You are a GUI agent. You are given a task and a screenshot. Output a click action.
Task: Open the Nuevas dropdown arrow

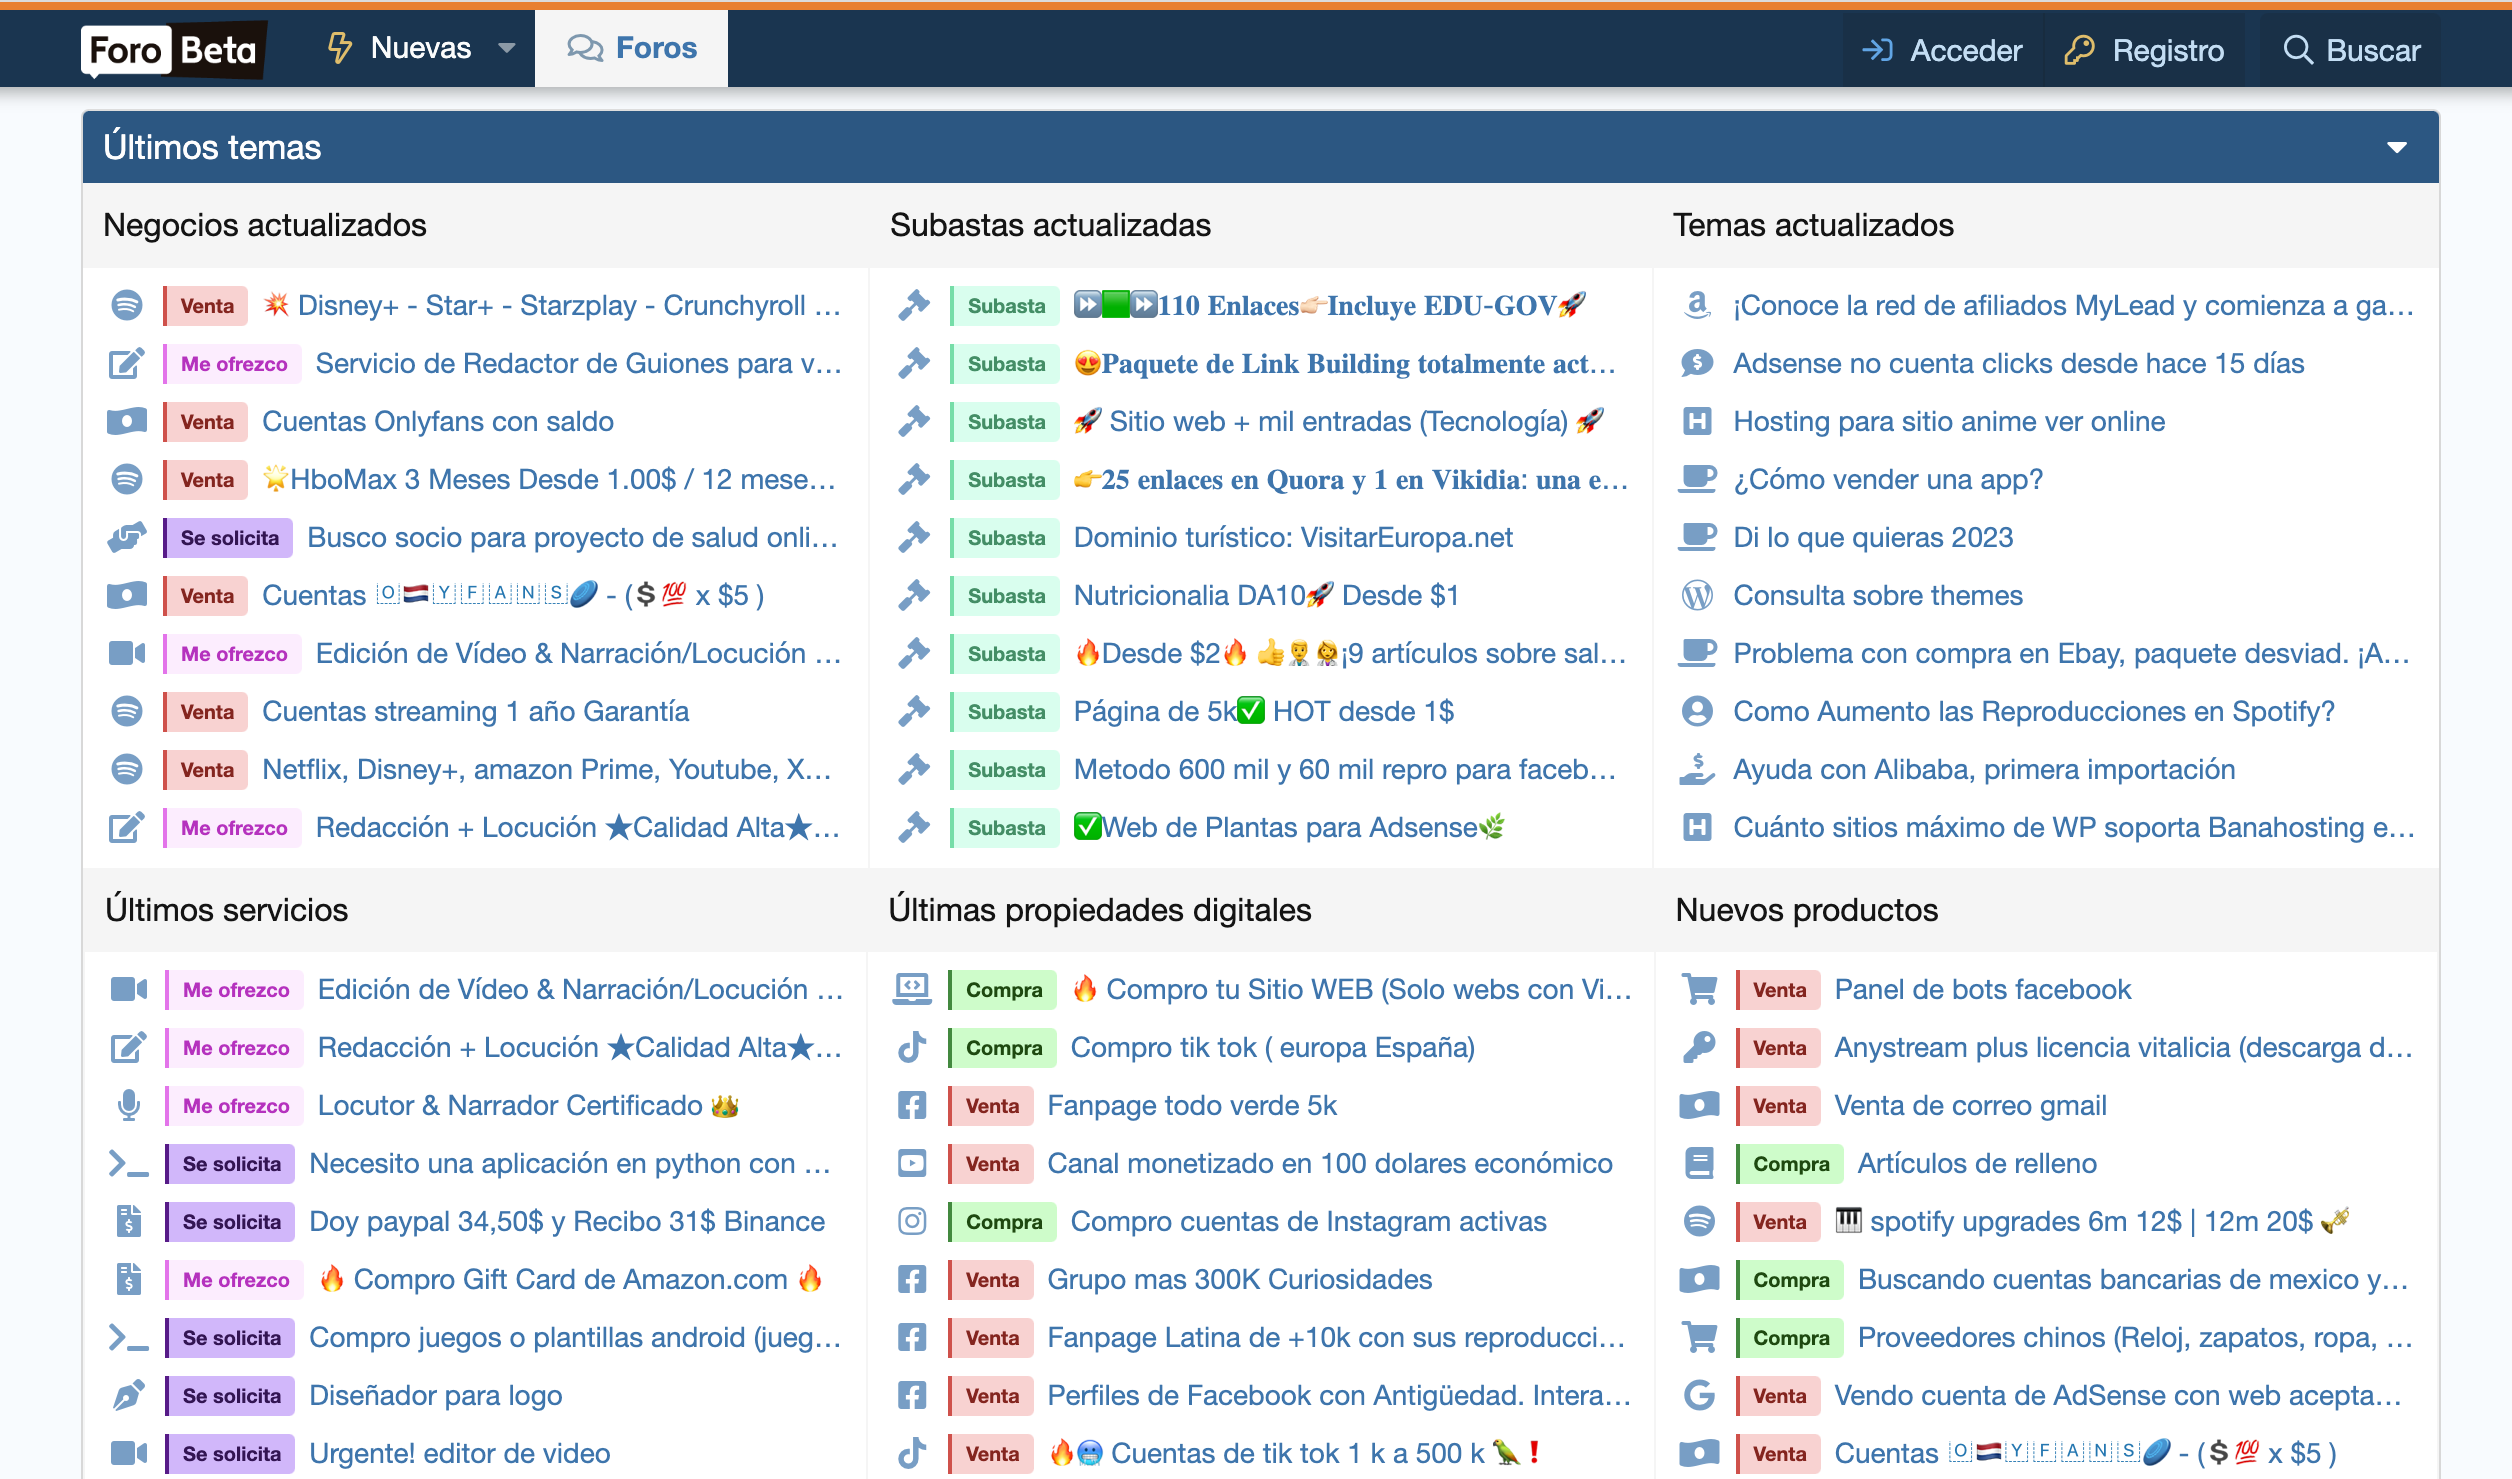point(507,48)
